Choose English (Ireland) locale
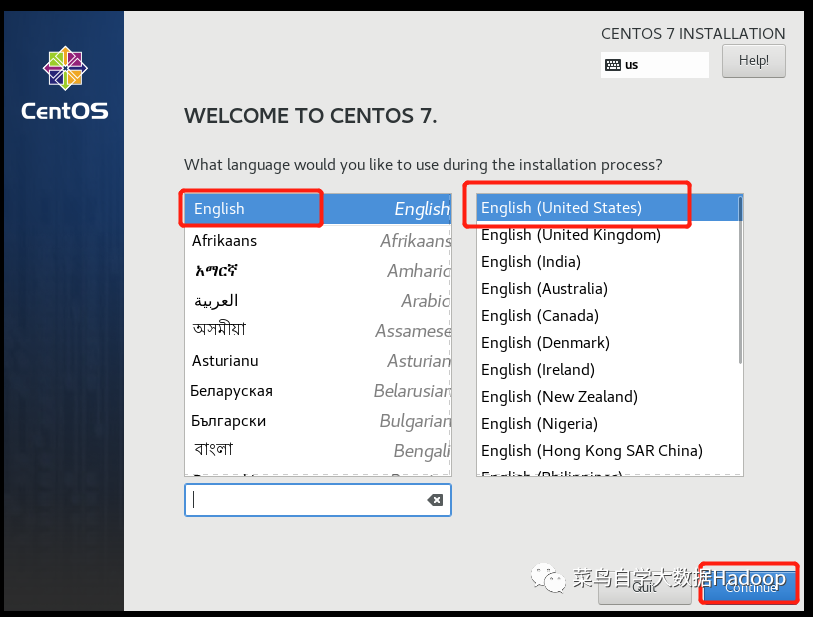 [x=607, y=370]
